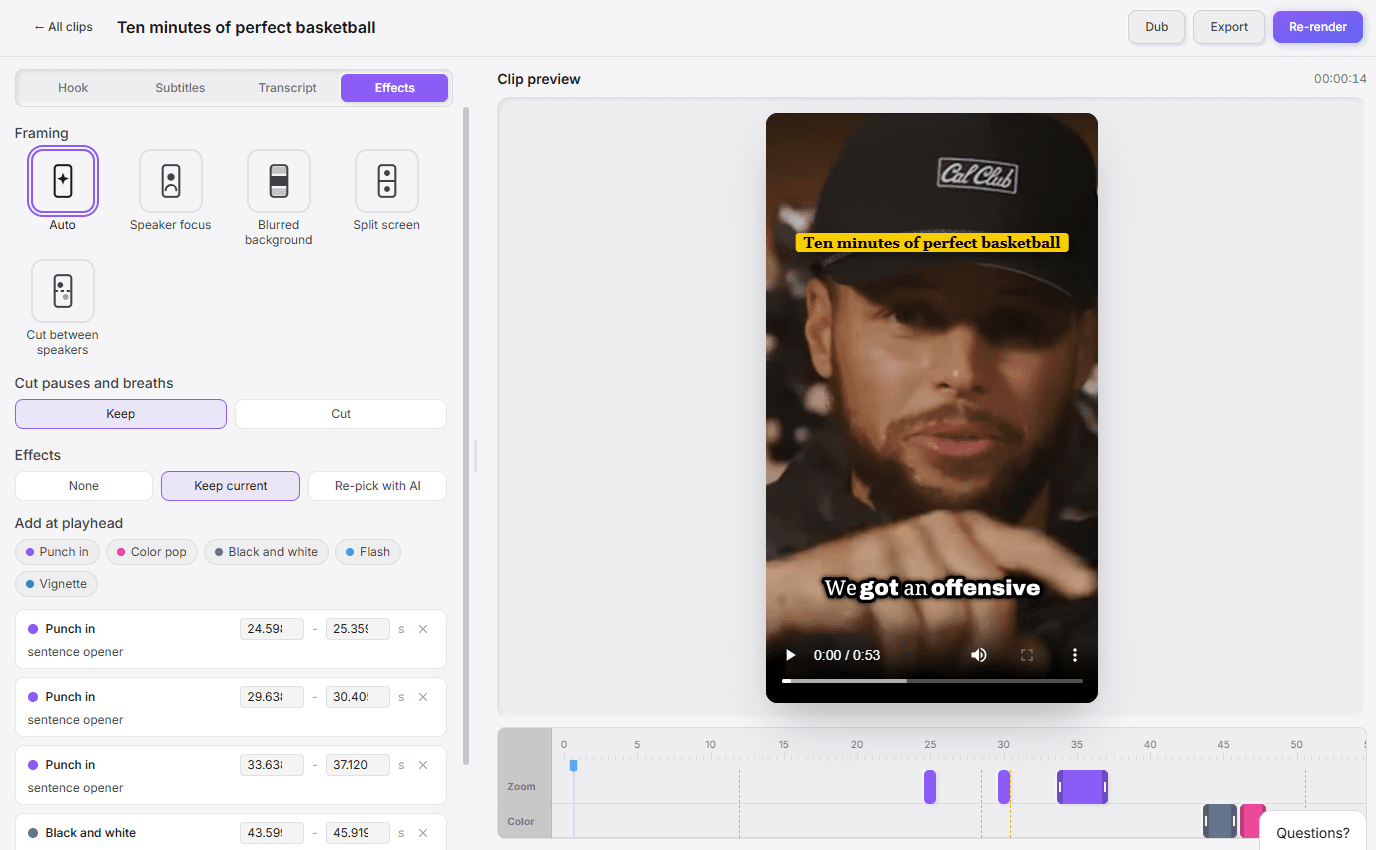
Task: Choose Cut between speakers framing icon
Action: point(63,291)
